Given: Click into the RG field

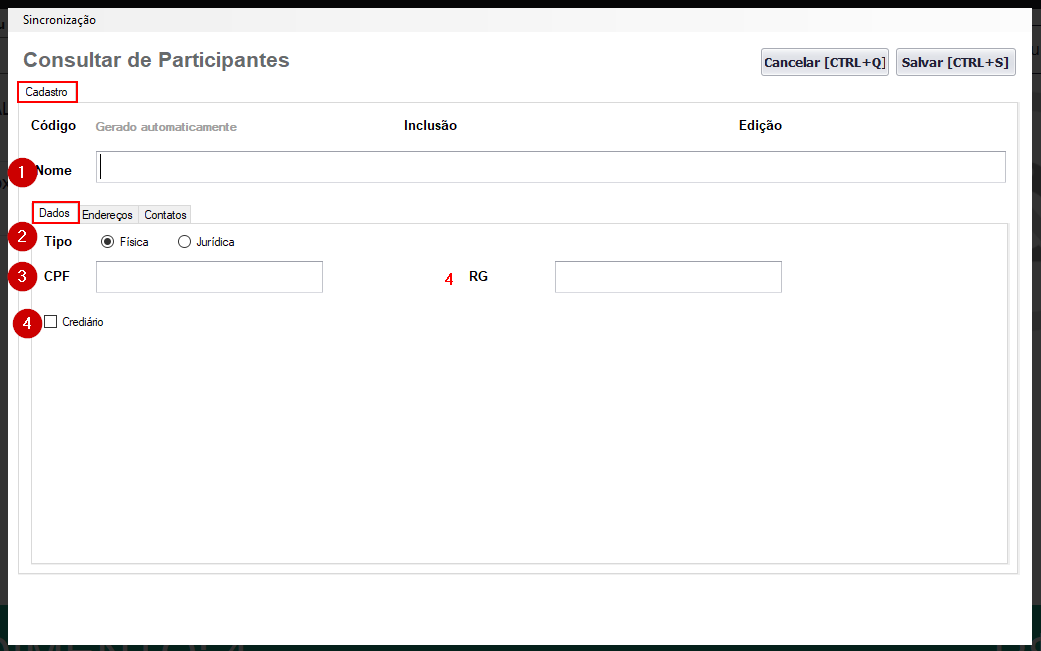Looking at the screenshot, I should coord(668,277).
